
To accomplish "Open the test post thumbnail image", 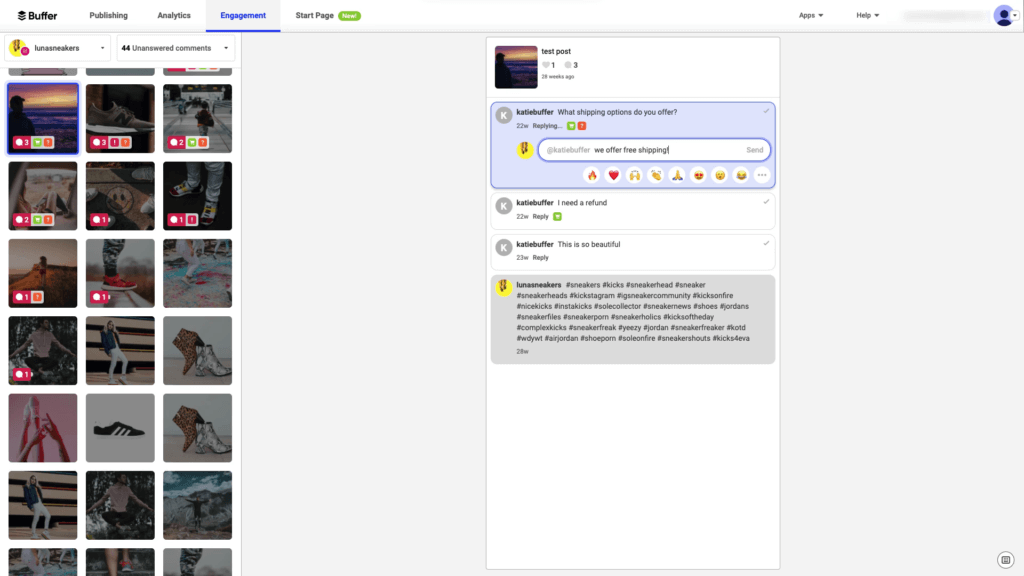I will pyautogui.click(x=516, y=67).
